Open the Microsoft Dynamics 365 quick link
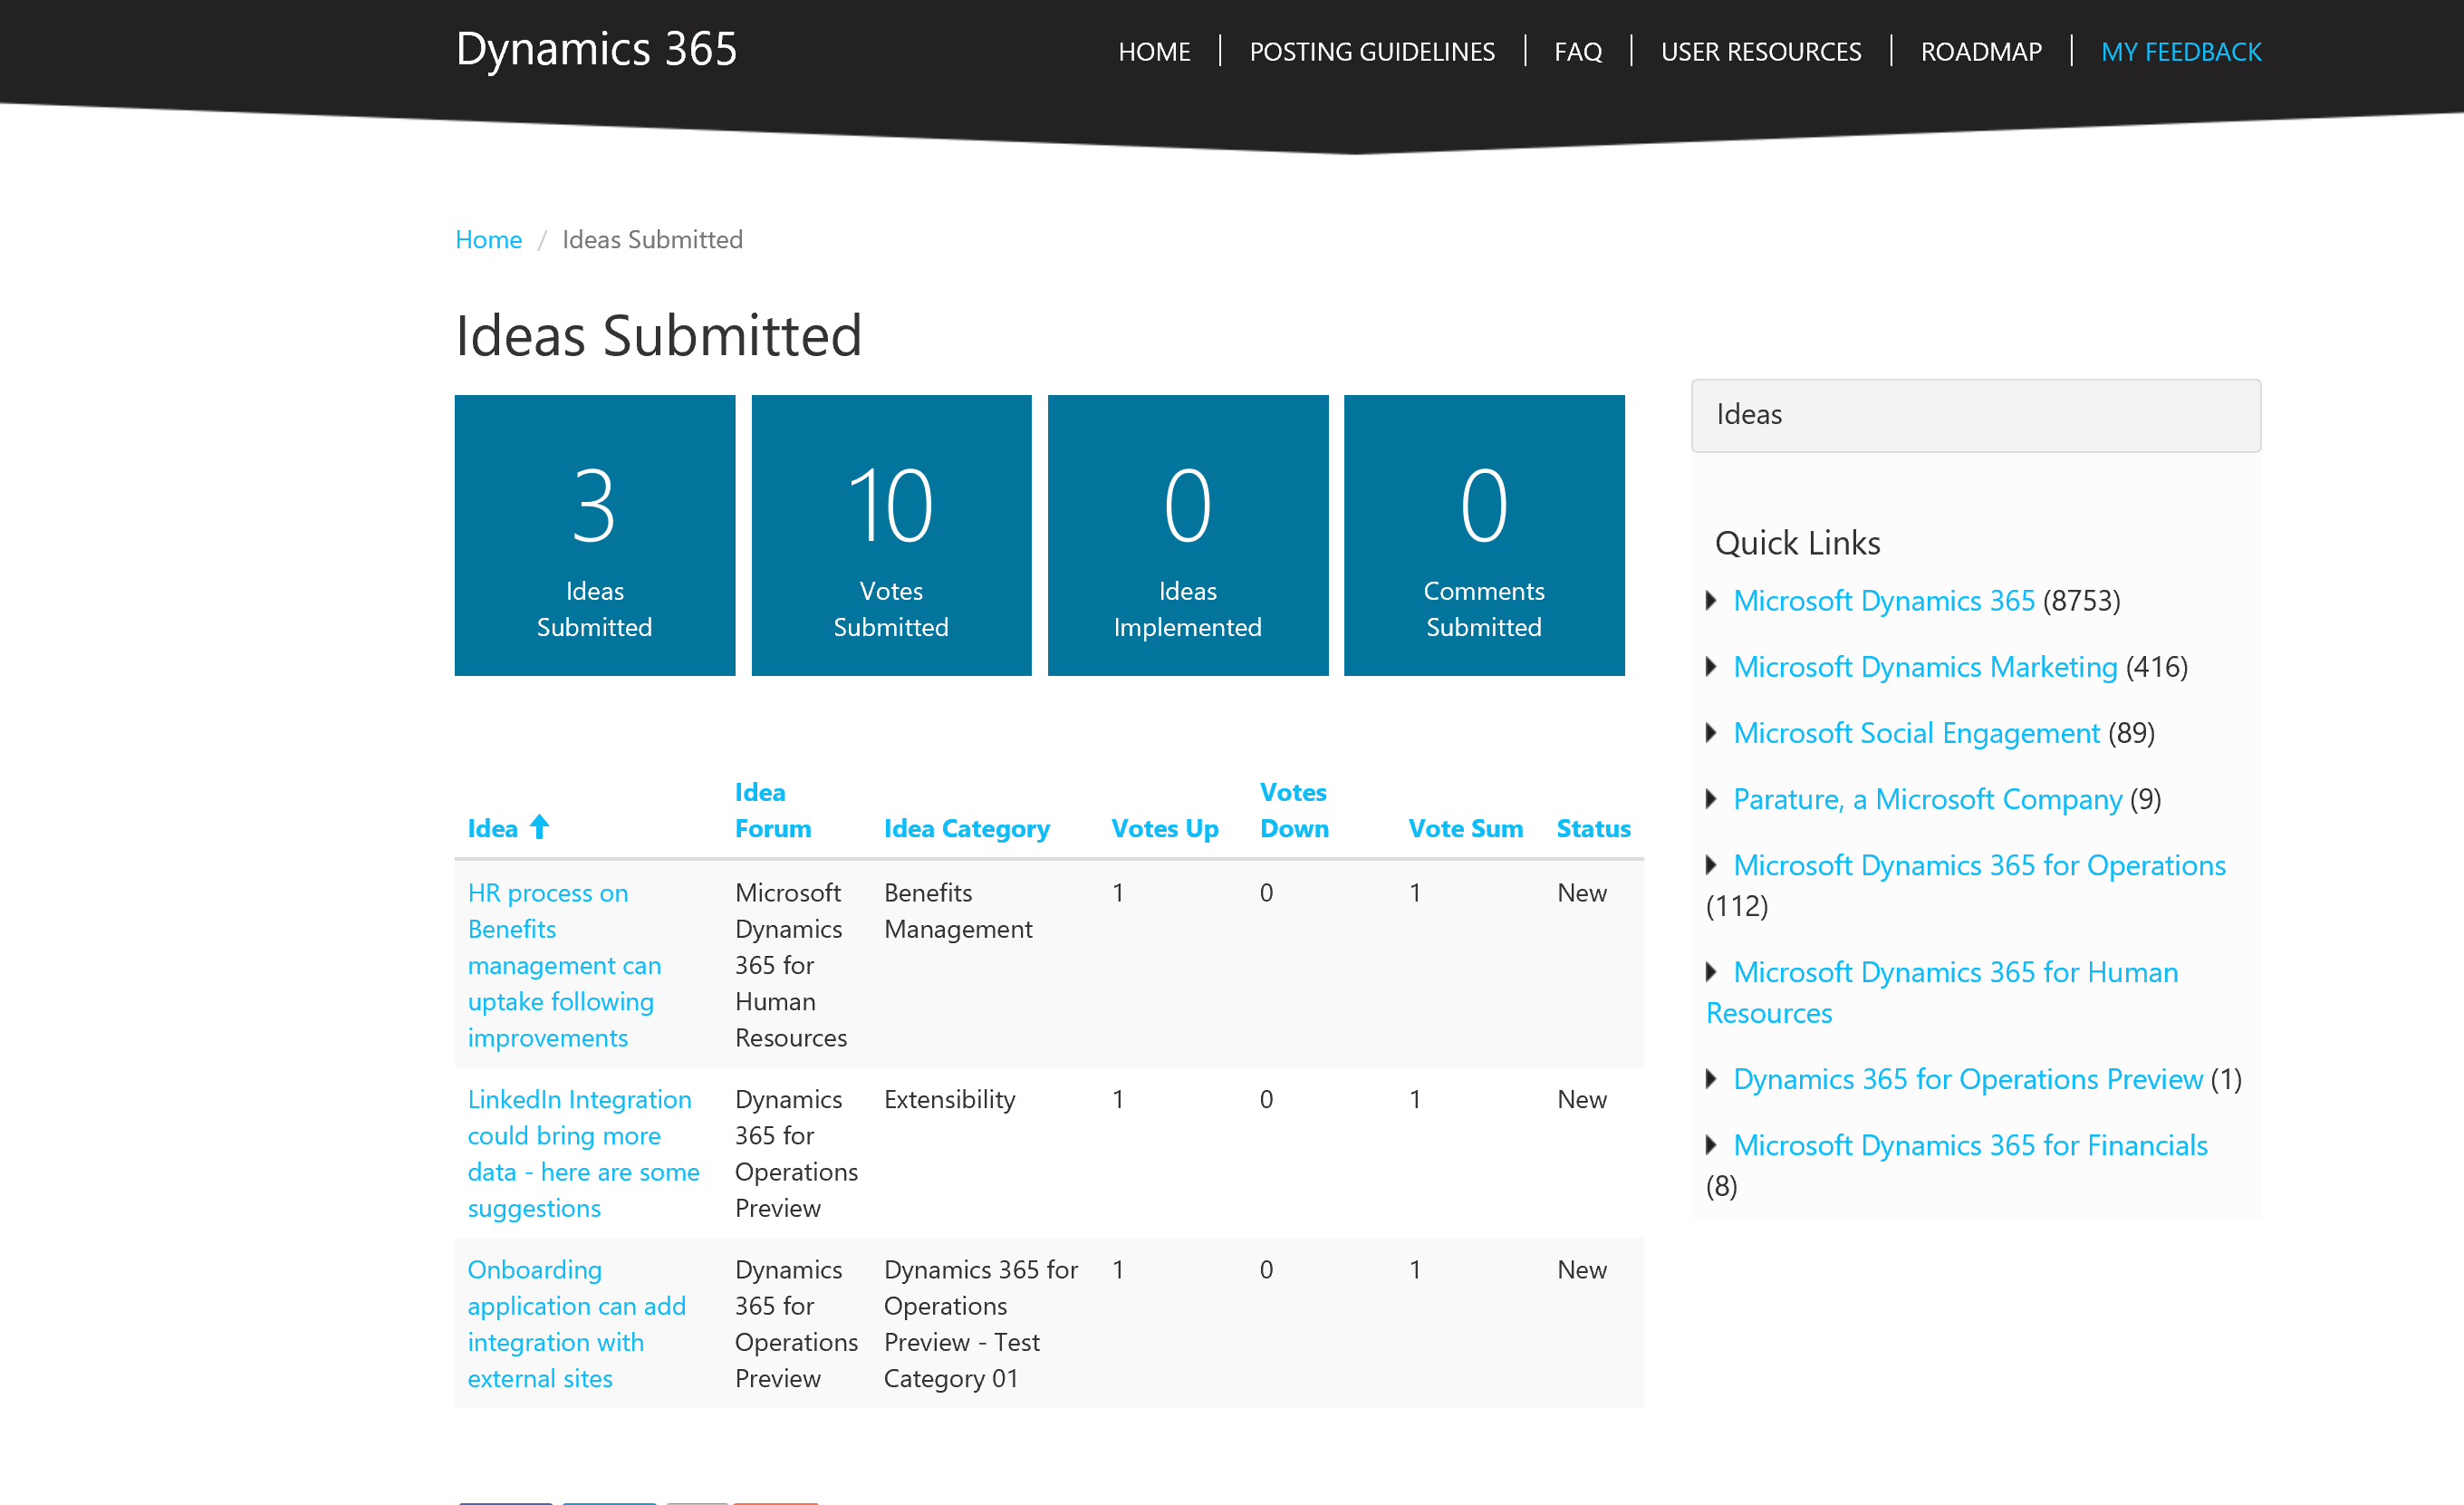This screenshot has height=1505, width=2464. click(1883, 600)
